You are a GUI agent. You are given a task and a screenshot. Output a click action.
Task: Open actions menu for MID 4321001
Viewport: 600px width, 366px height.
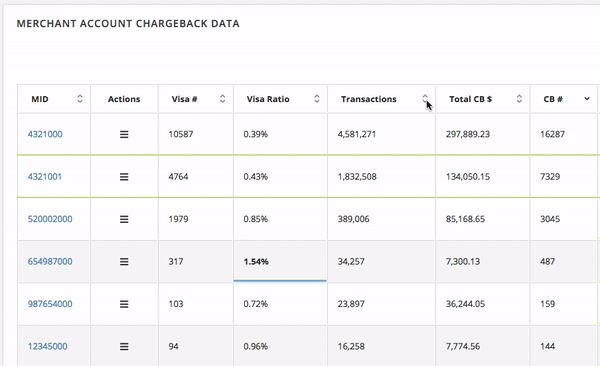point(124,177)
